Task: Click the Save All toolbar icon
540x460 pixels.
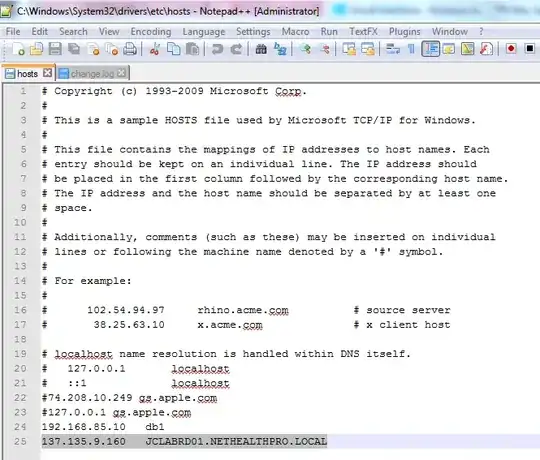Action: (x=74, y=49)
